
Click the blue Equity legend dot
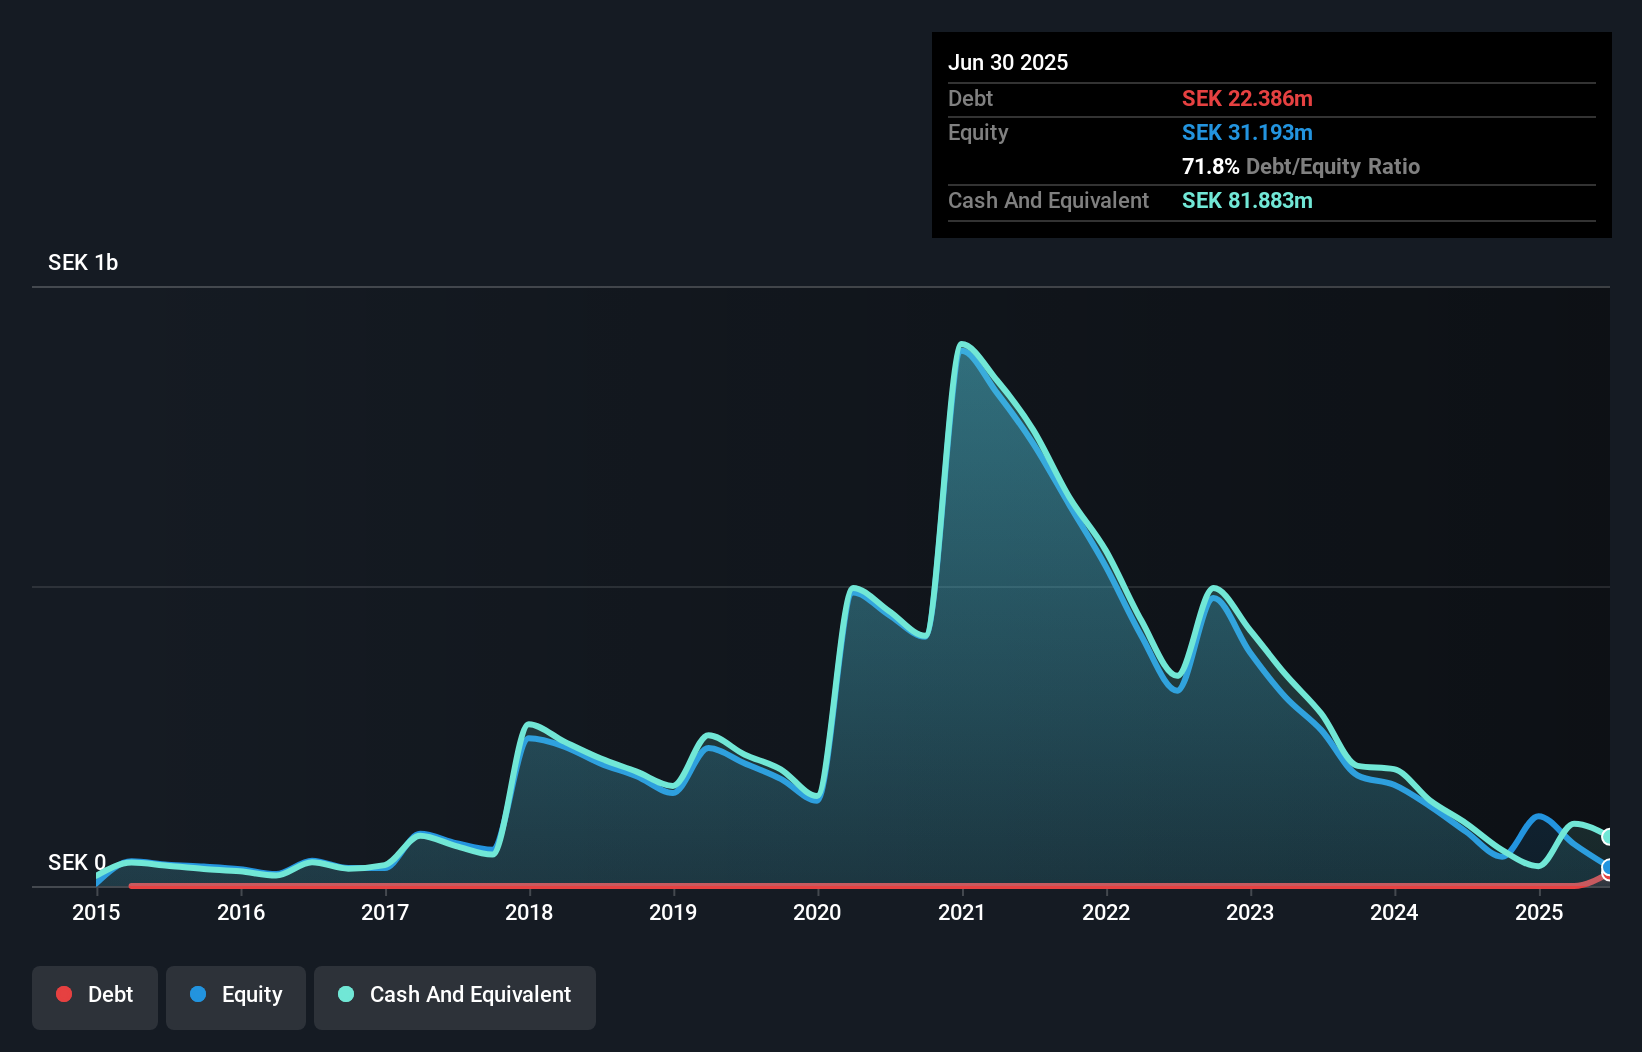200,994
